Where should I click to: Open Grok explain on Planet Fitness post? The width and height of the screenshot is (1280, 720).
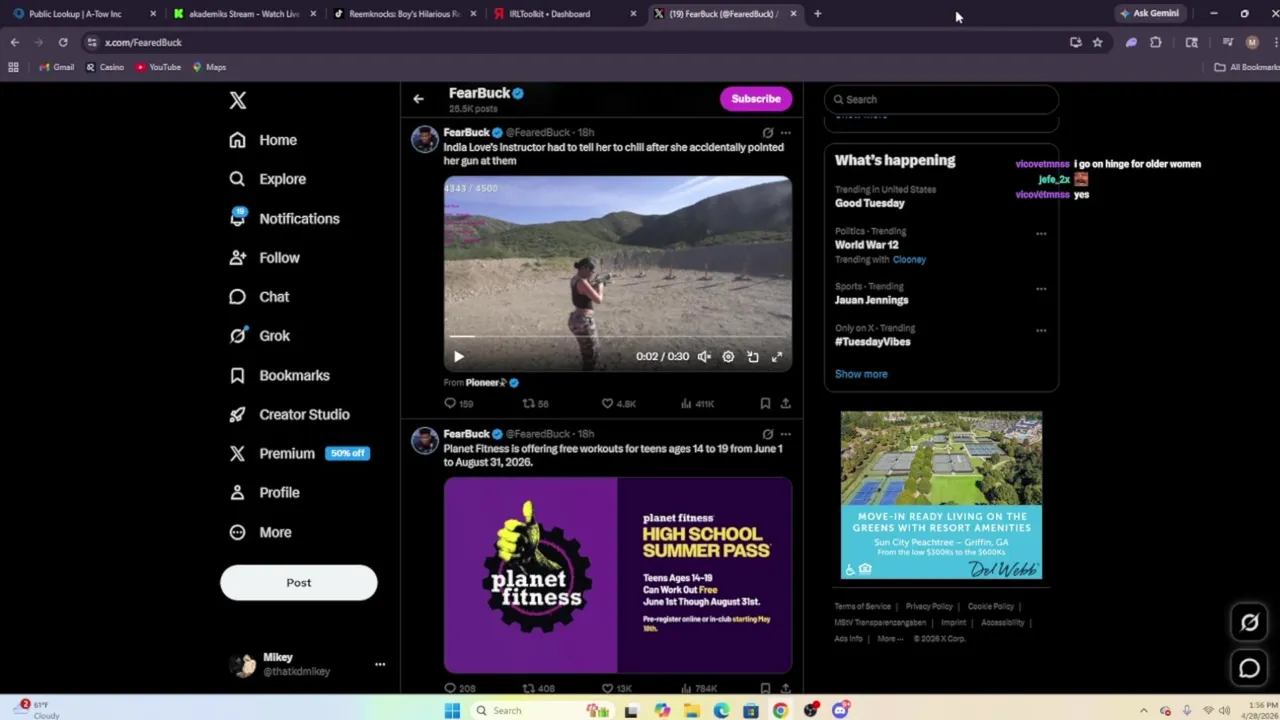(x=767, y=434)
